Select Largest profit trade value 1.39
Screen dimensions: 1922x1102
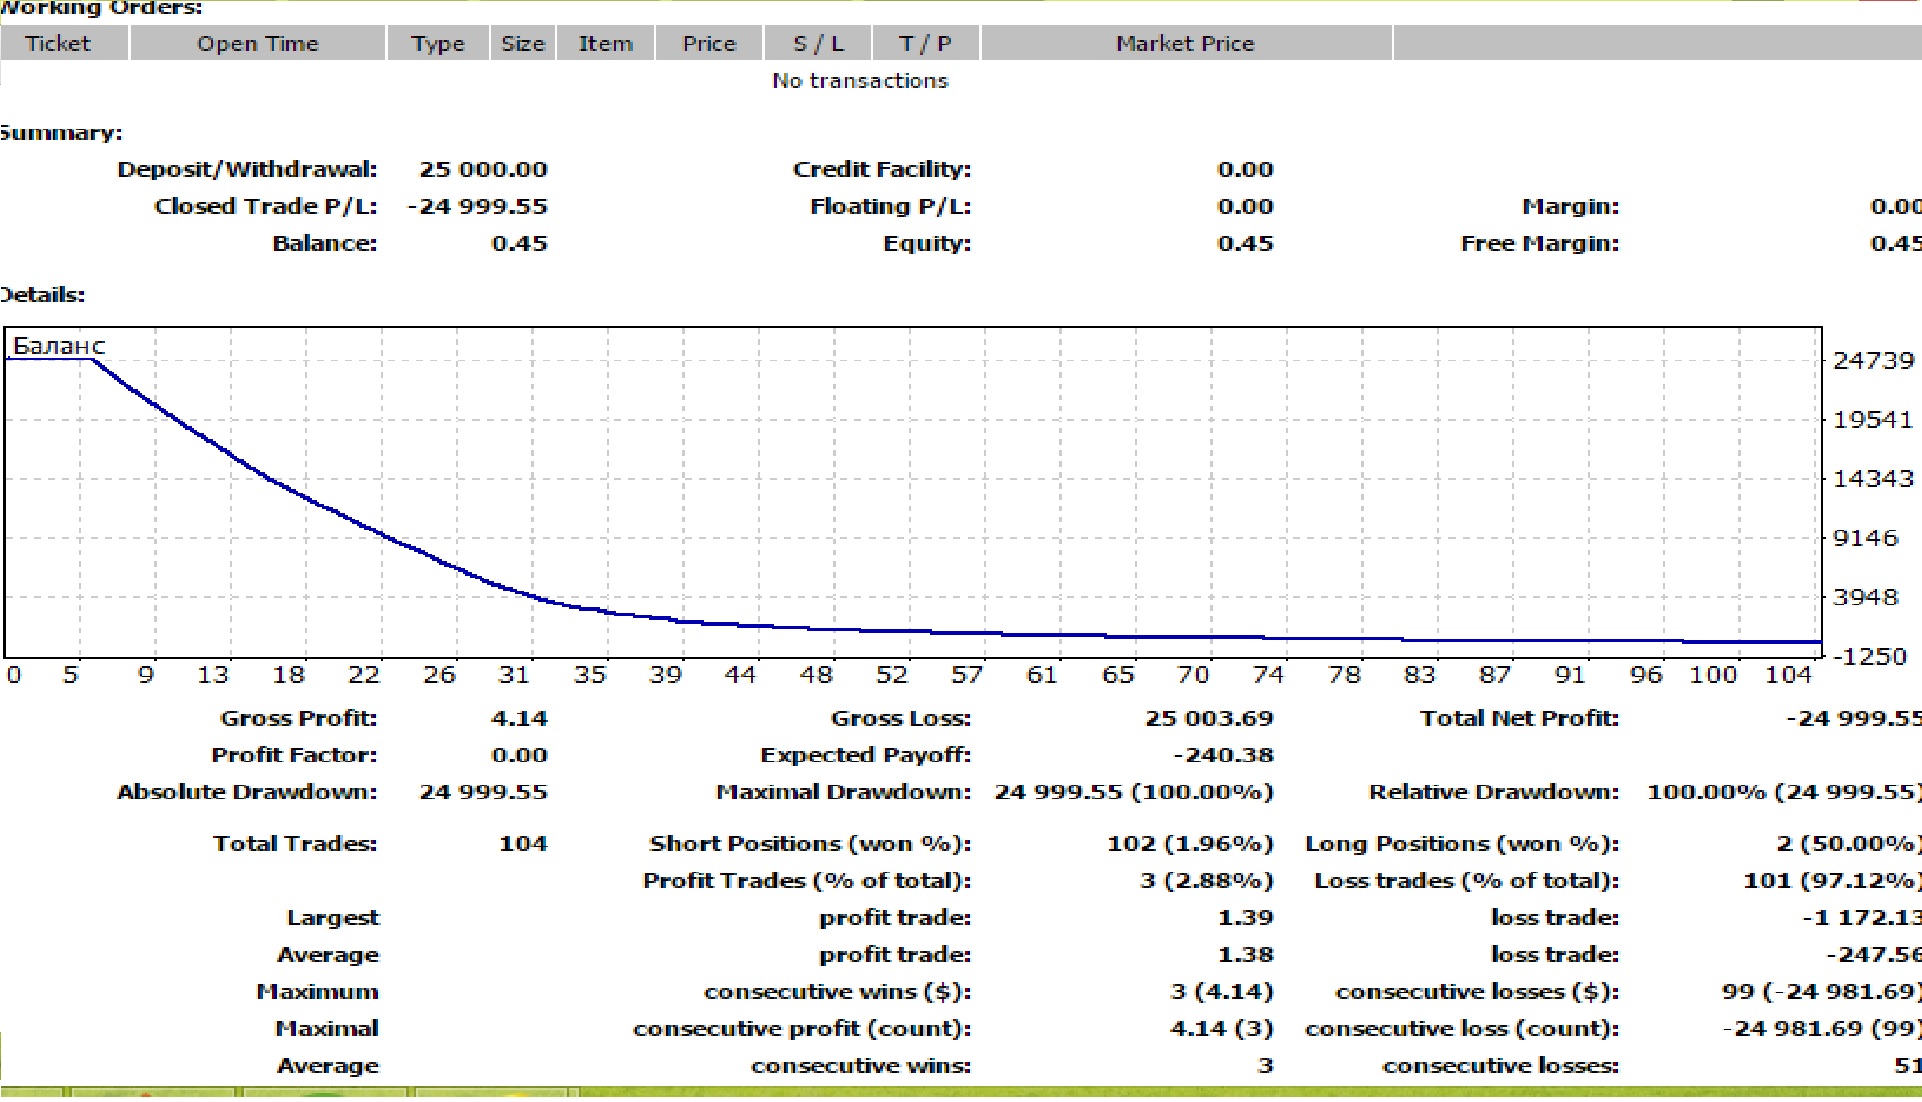(x=1245, y=918)
